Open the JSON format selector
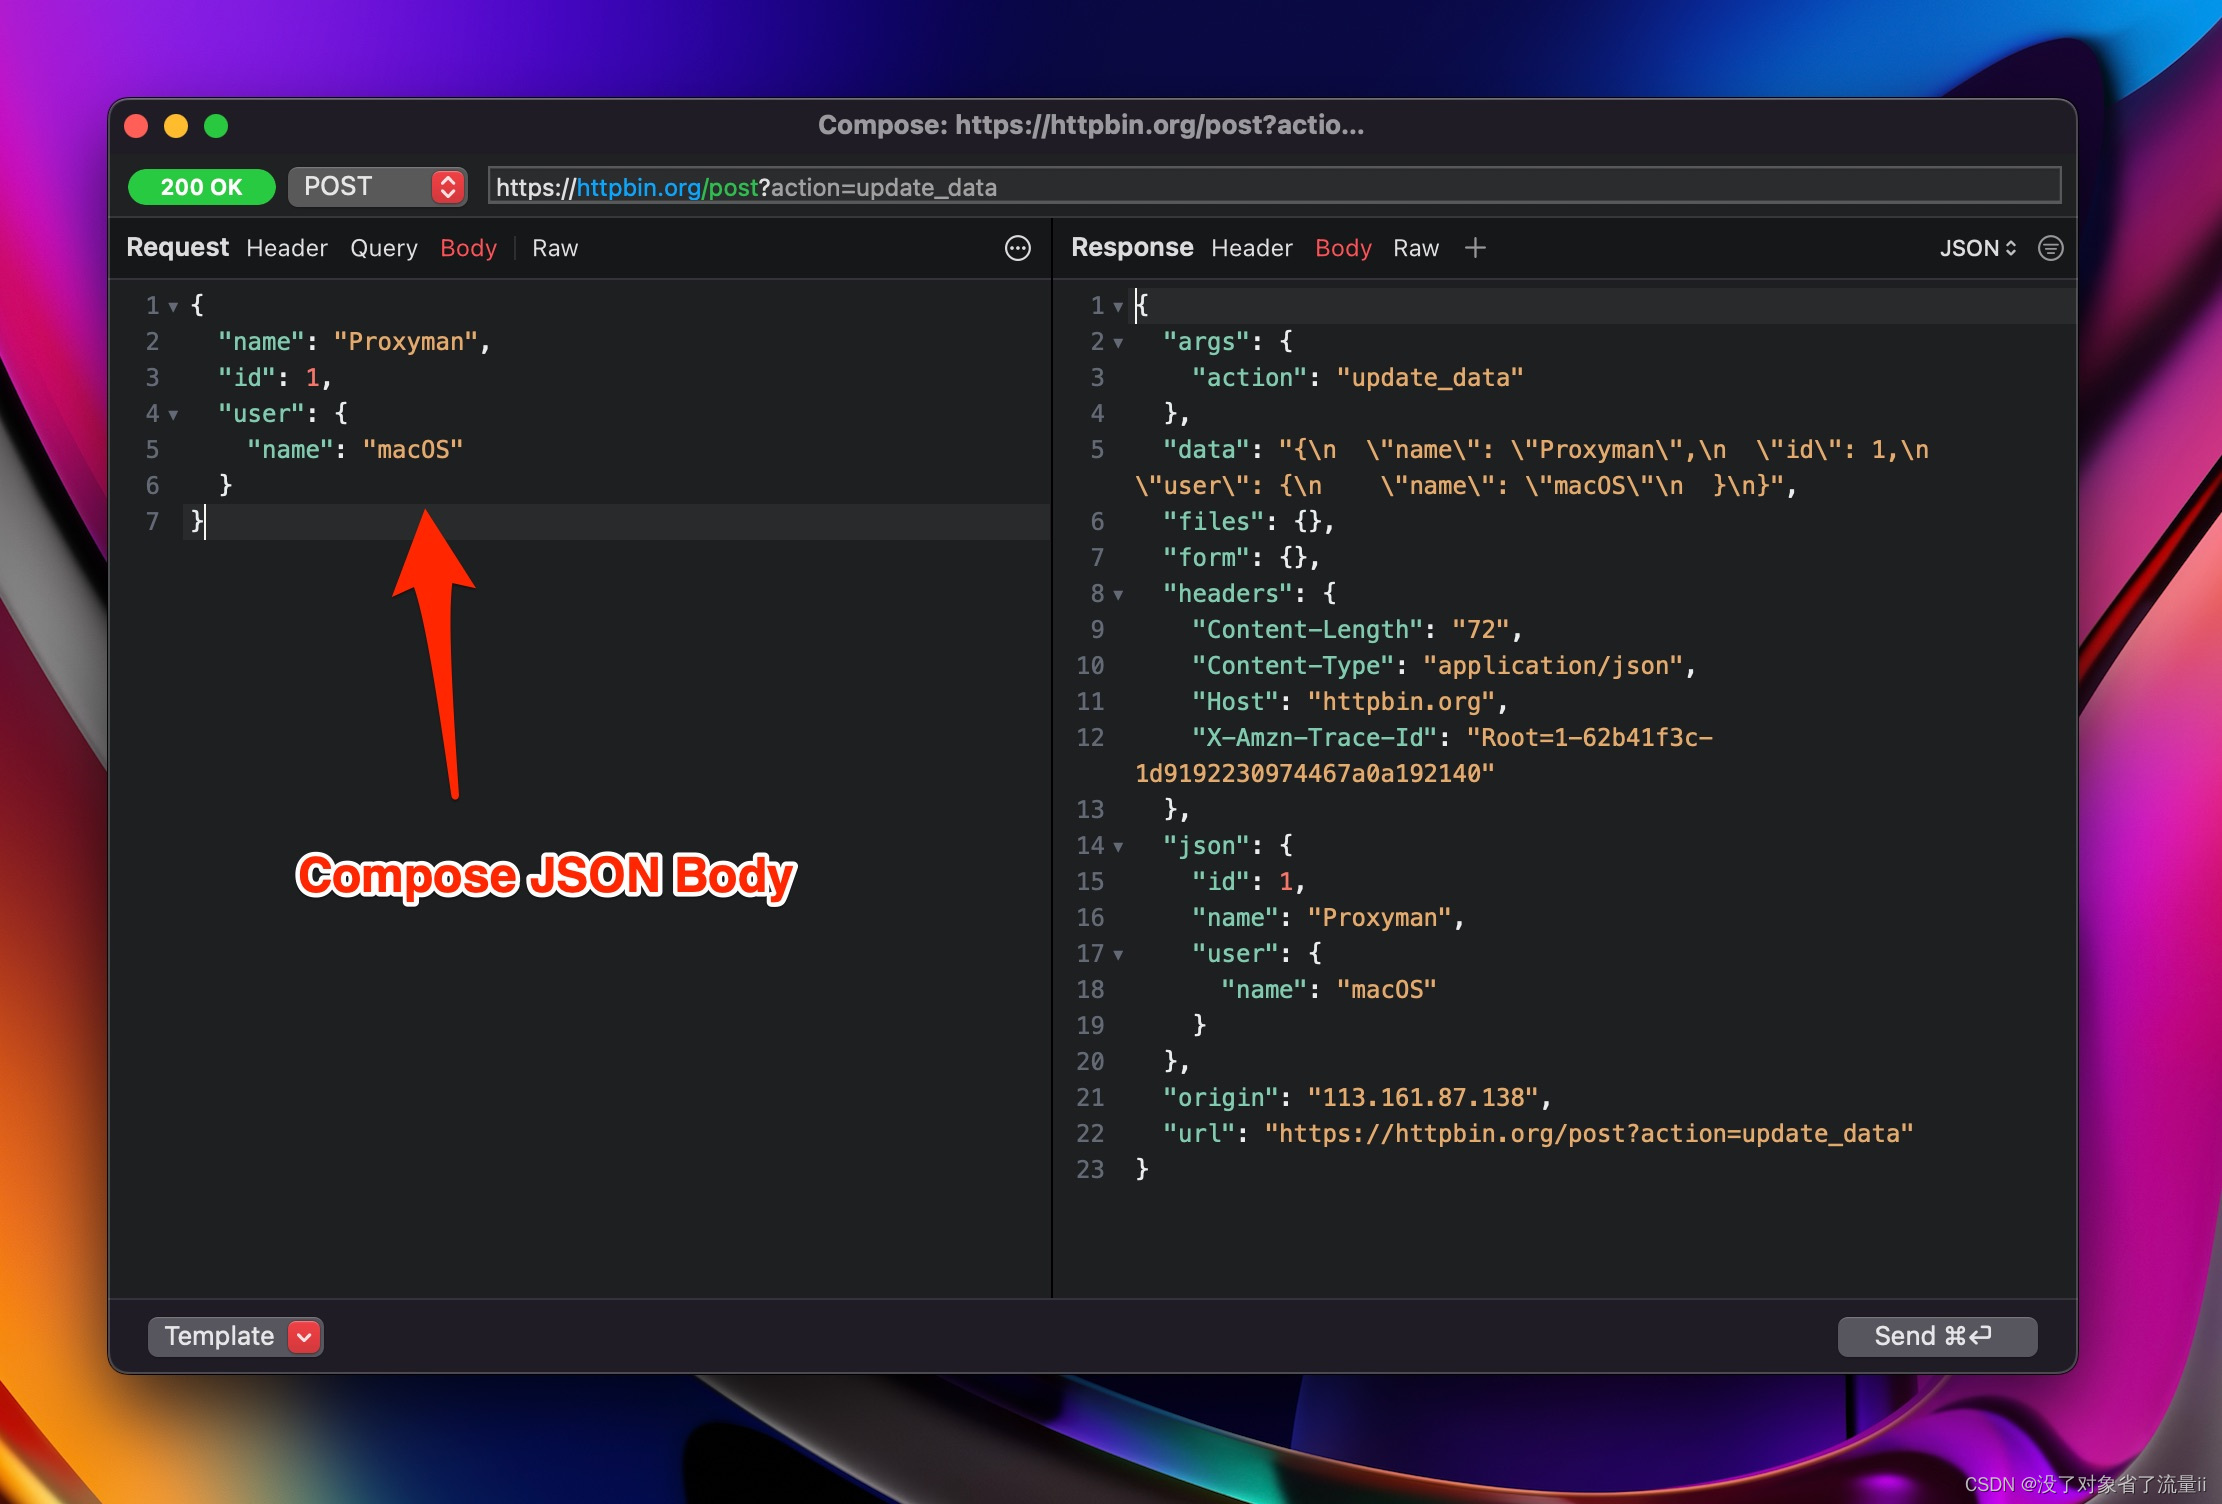The width and height of the screenshot is (2222, 1504). pyautogui.click(x=1977, y=248)
